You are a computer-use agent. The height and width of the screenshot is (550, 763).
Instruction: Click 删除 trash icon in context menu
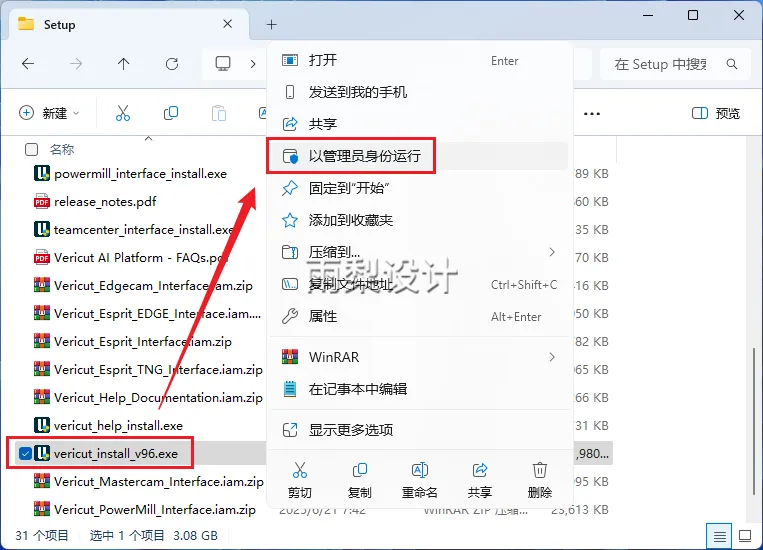(x=540, y=480)
